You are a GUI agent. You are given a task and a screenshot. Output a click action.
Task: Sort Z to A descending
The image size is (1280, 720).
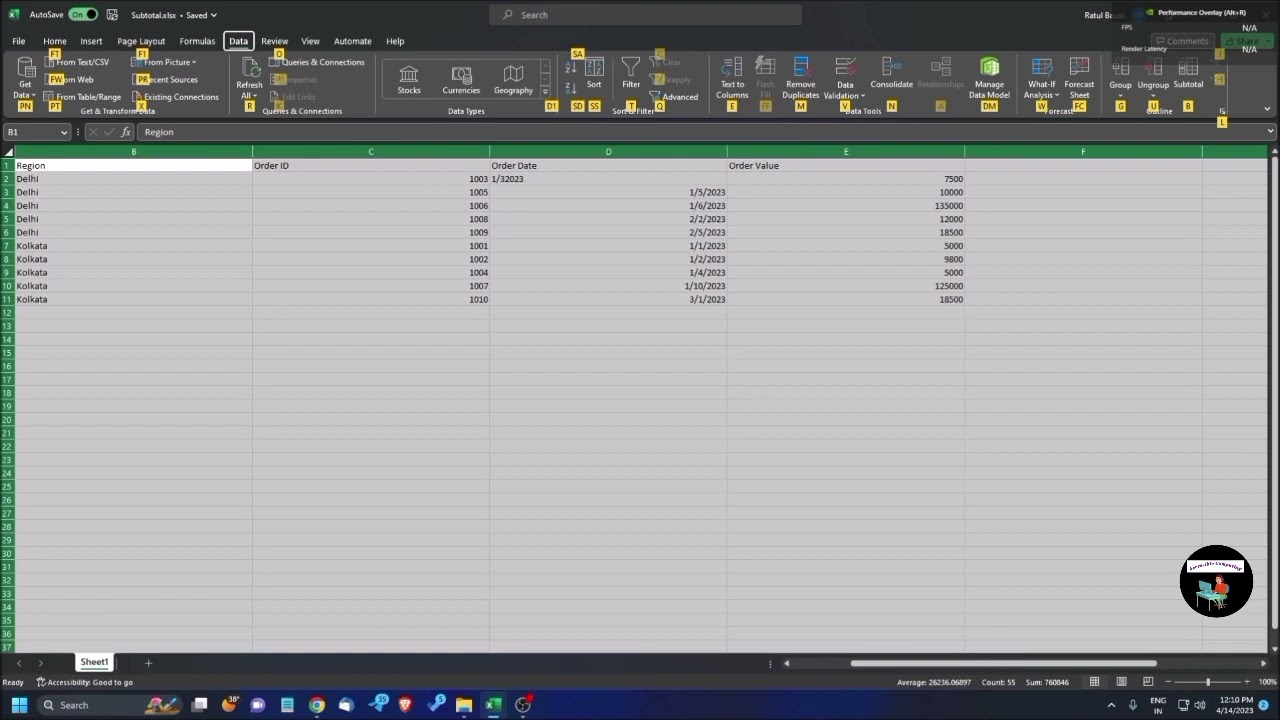[x=571, y=87]
